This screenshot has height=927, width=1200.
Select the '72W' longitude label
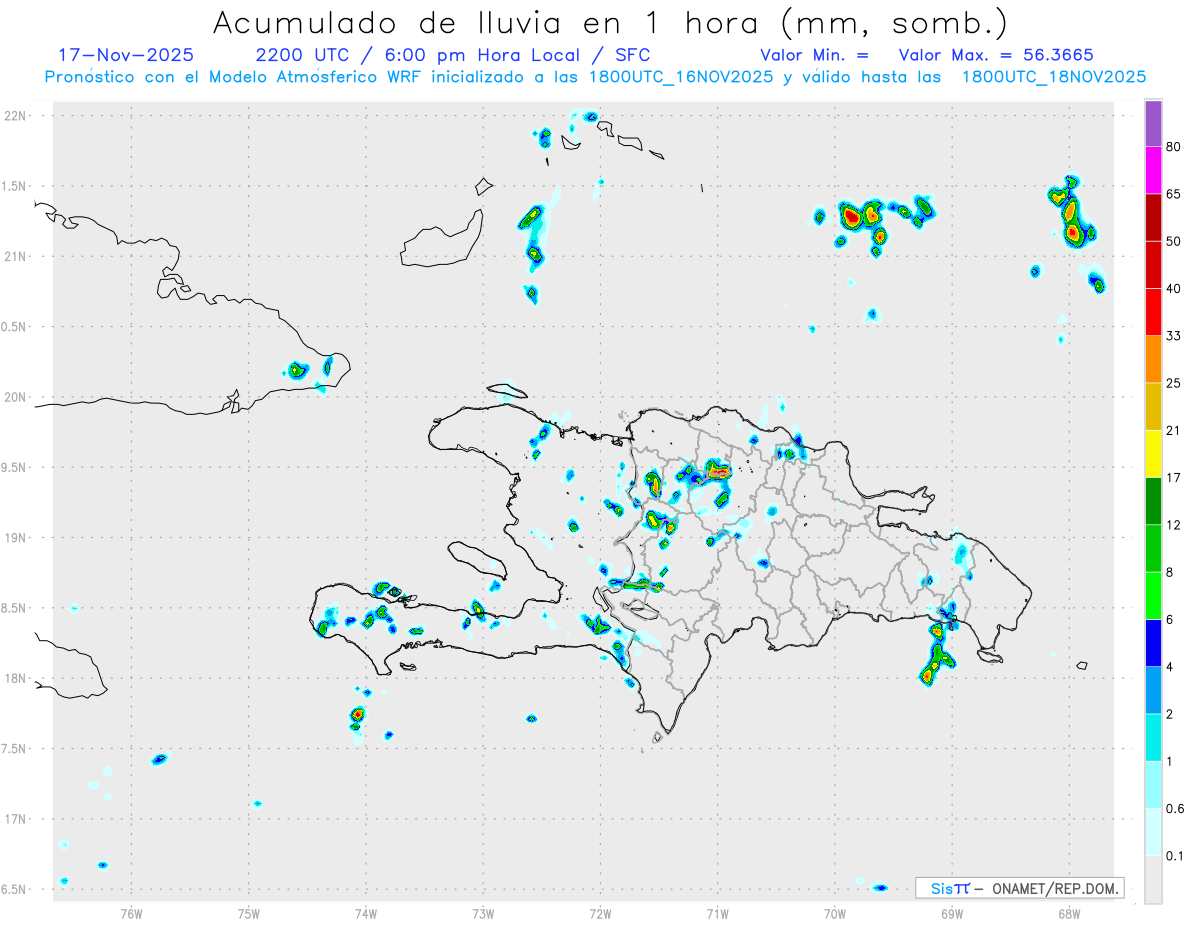click(600, 913)
